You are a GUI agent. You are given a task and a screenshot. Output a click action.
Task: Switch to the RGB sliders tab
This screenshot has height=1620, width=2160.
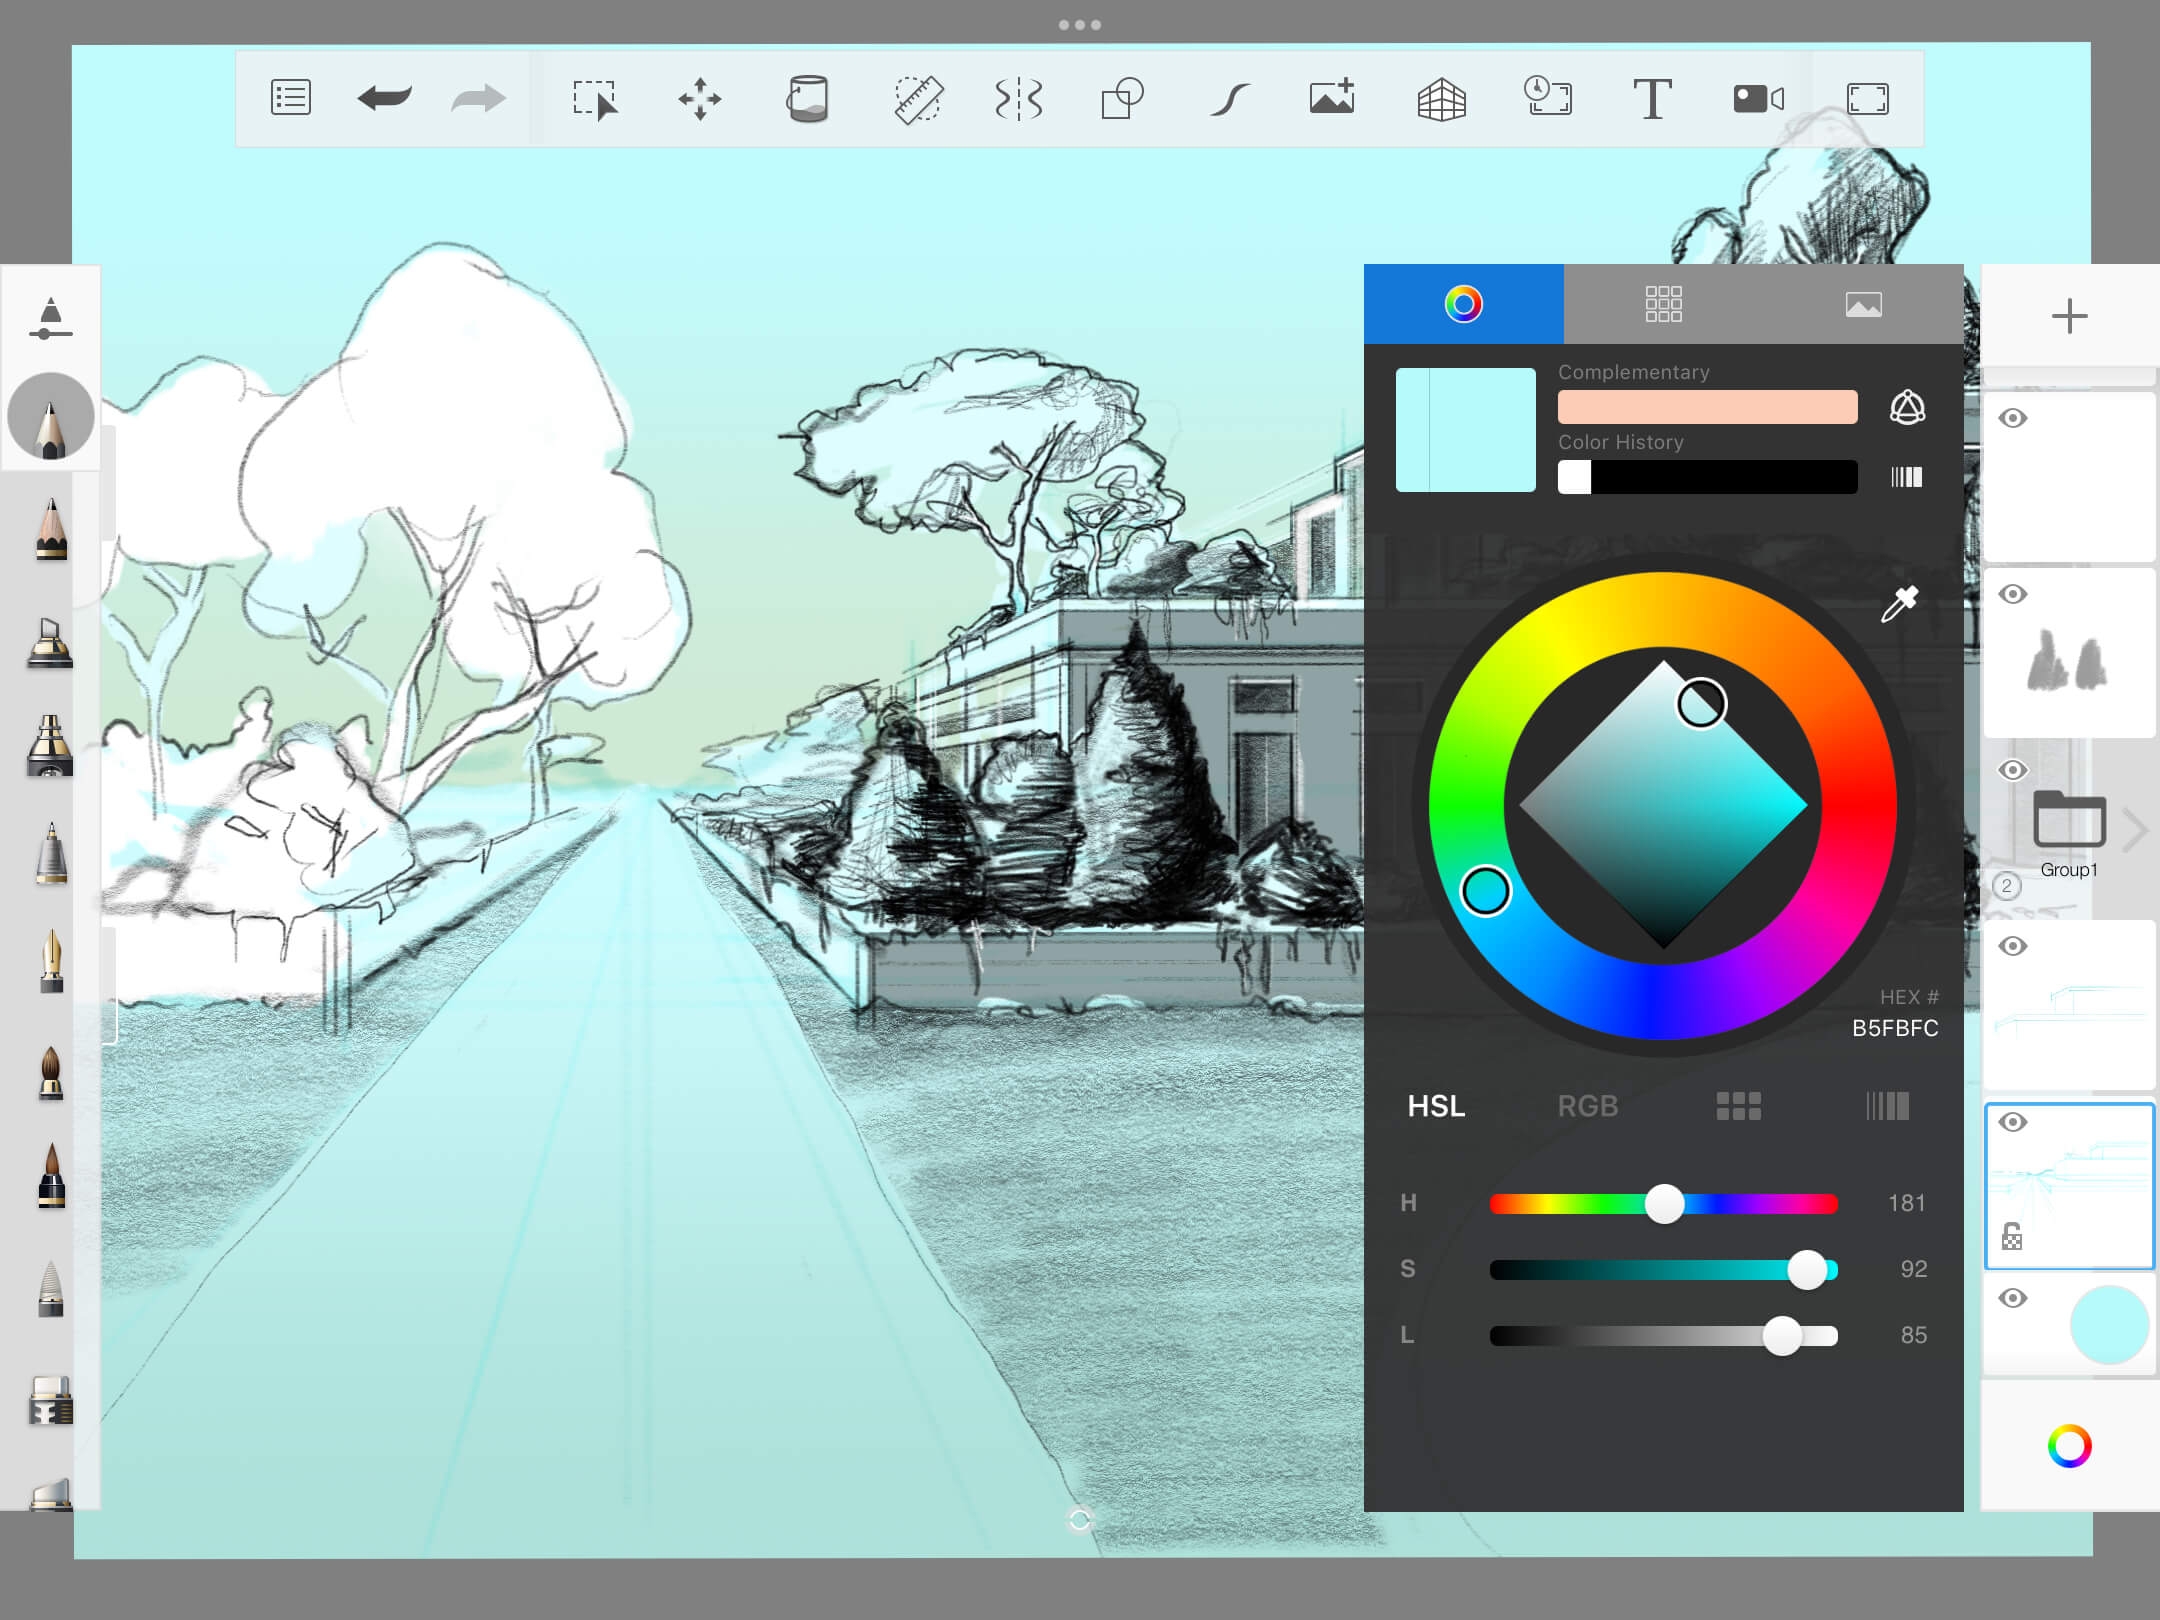[x=1587, y=1106]
